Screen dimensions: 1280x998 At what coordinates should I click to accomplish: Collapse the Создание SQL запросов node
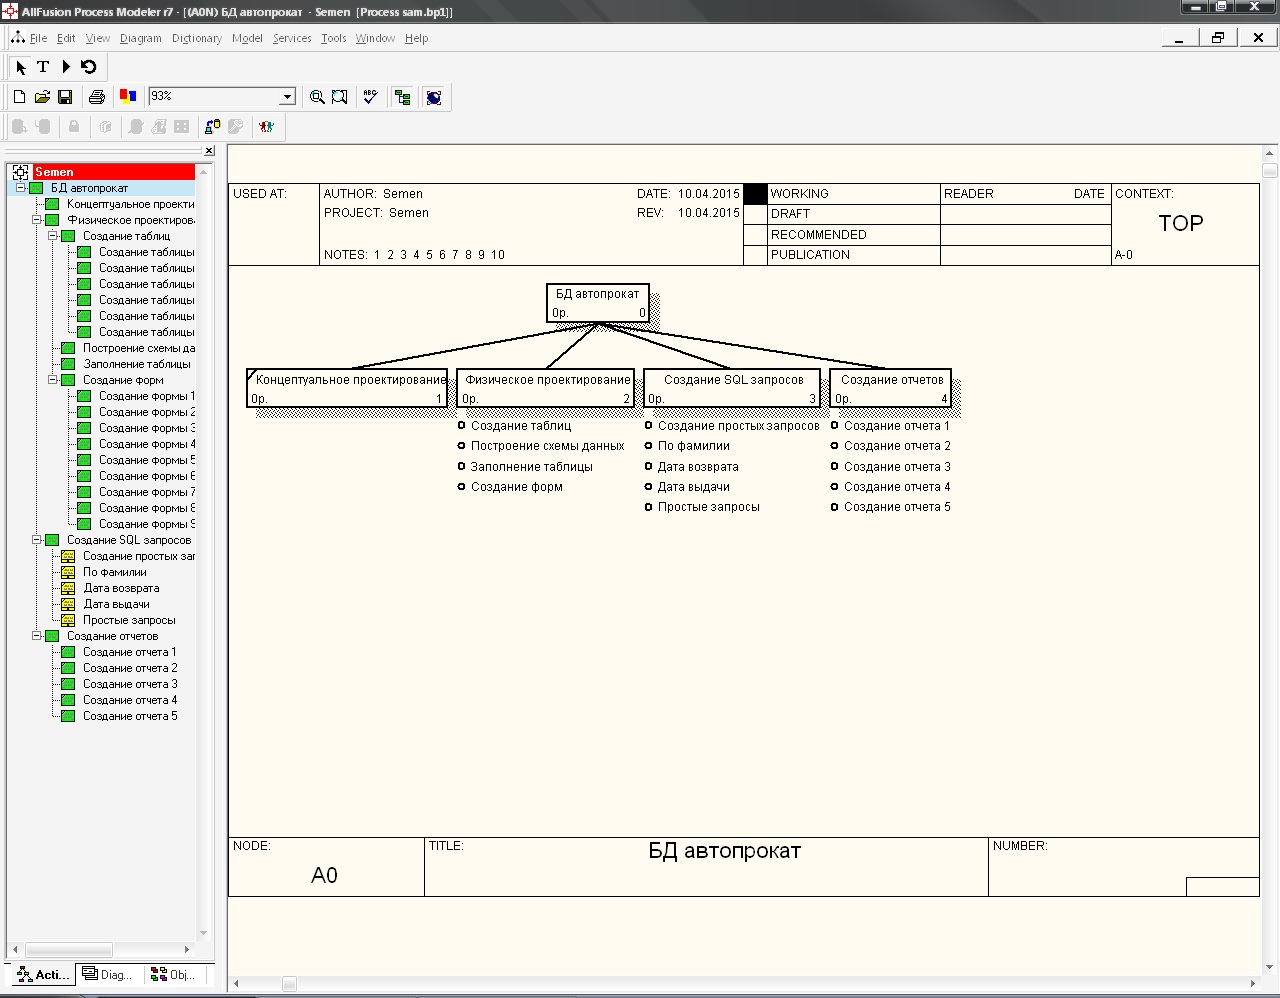click(37, 540)
